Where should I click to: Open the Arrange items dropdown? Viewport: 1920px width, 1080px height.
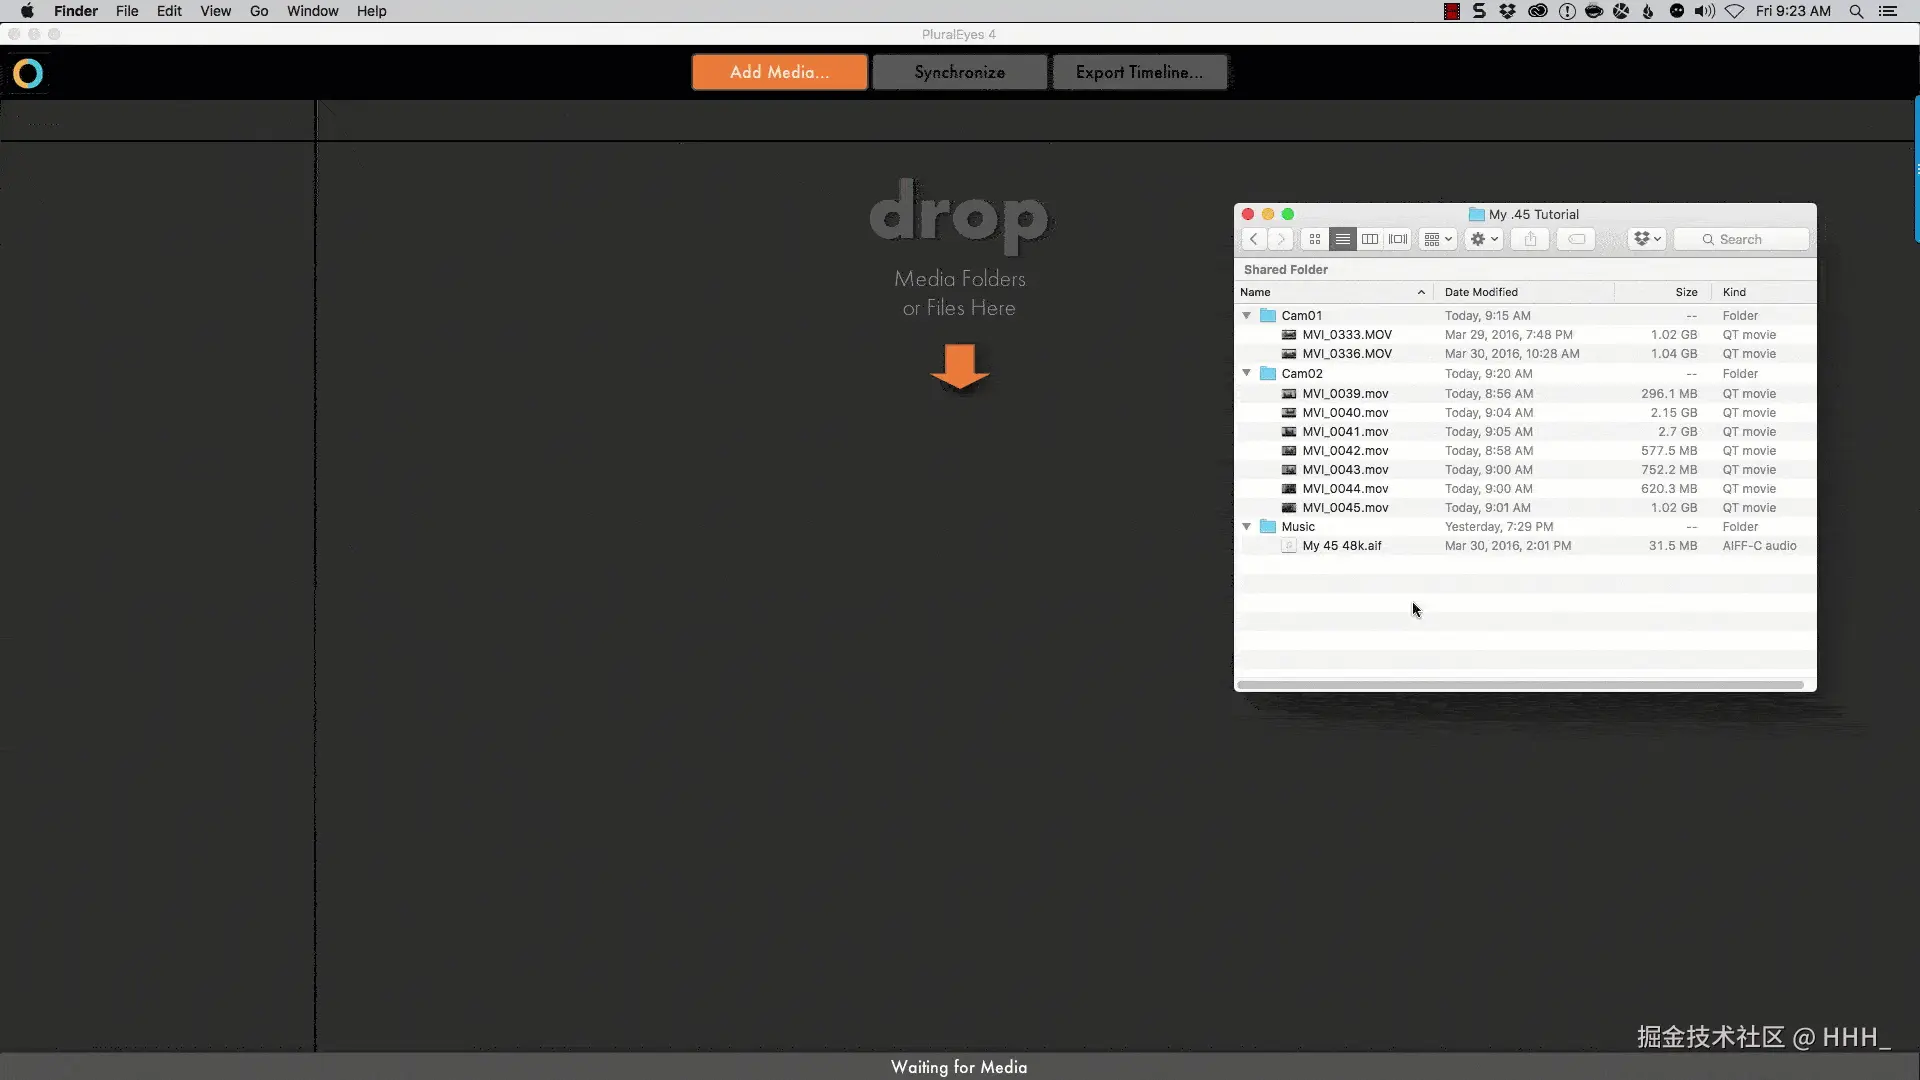[1438, 239]
